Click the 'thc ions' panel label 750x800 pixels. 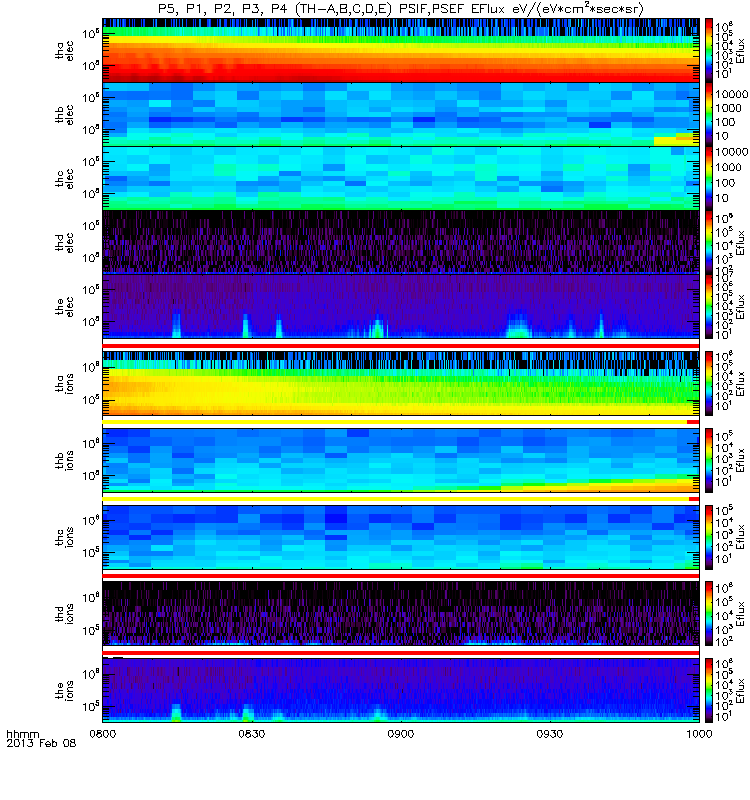coord(64,537)
